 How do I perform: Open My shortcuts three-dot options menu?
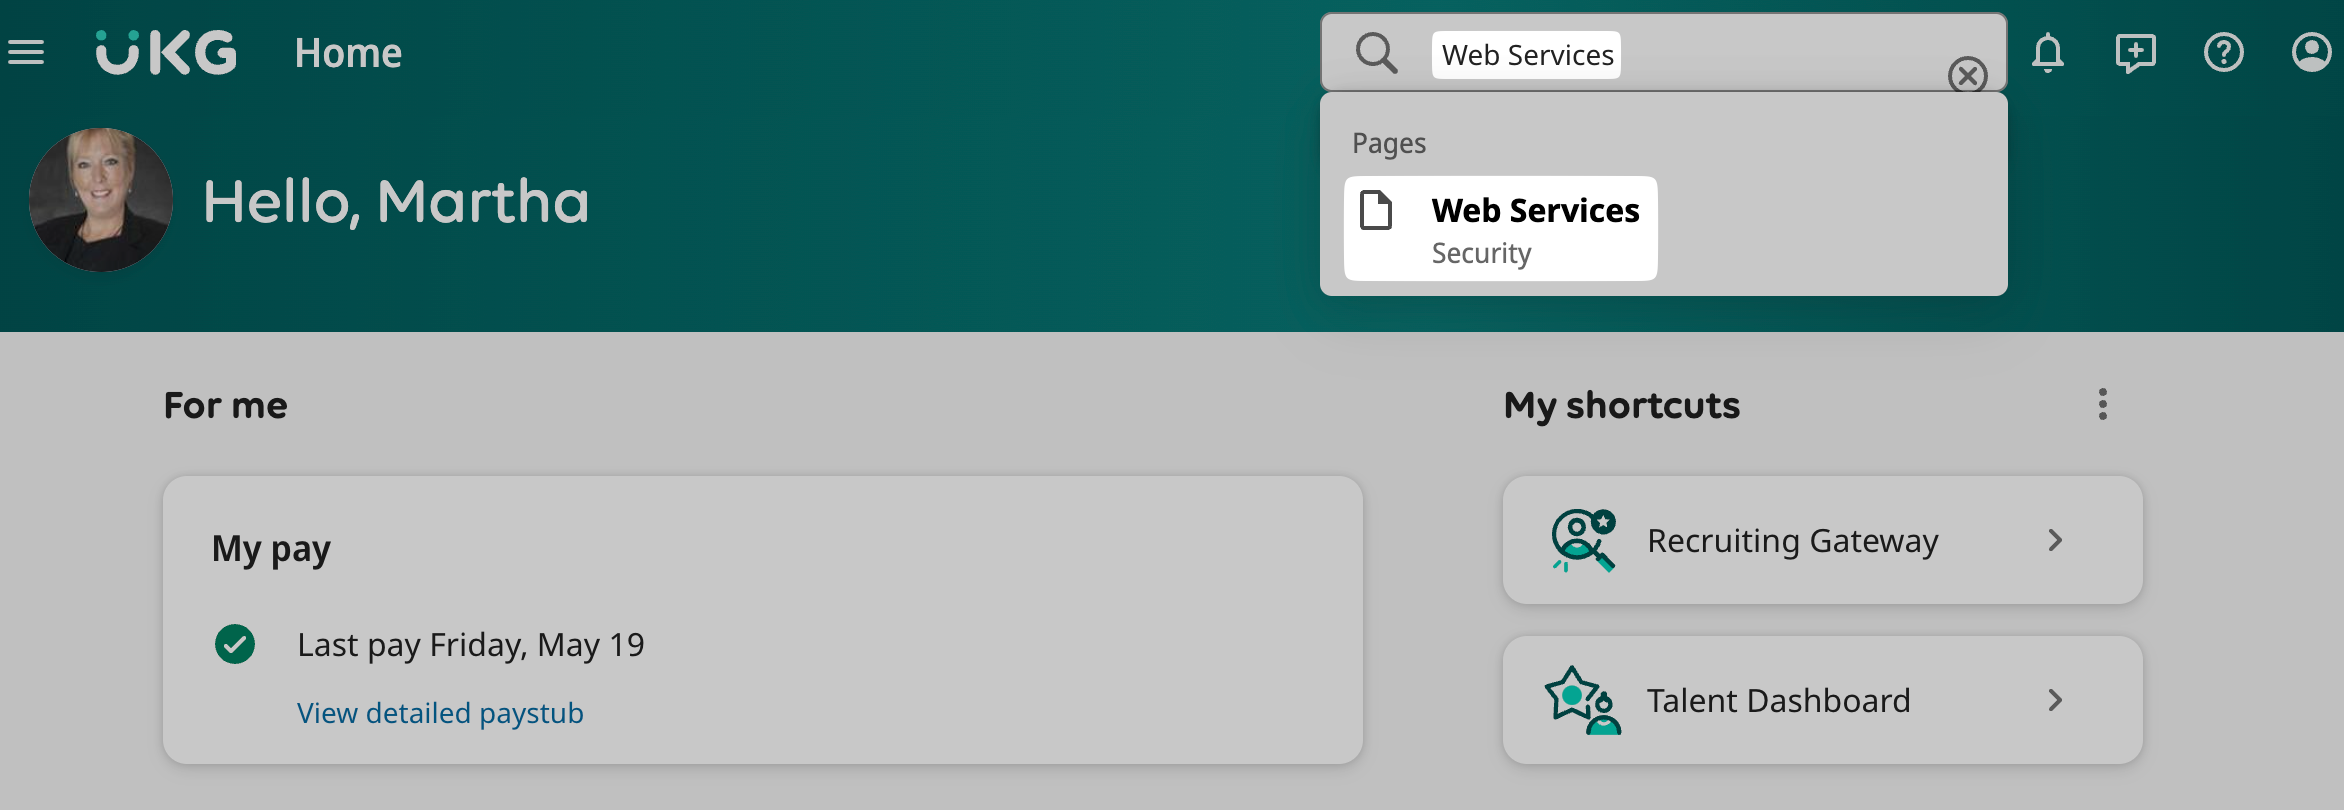point(2102,404)
